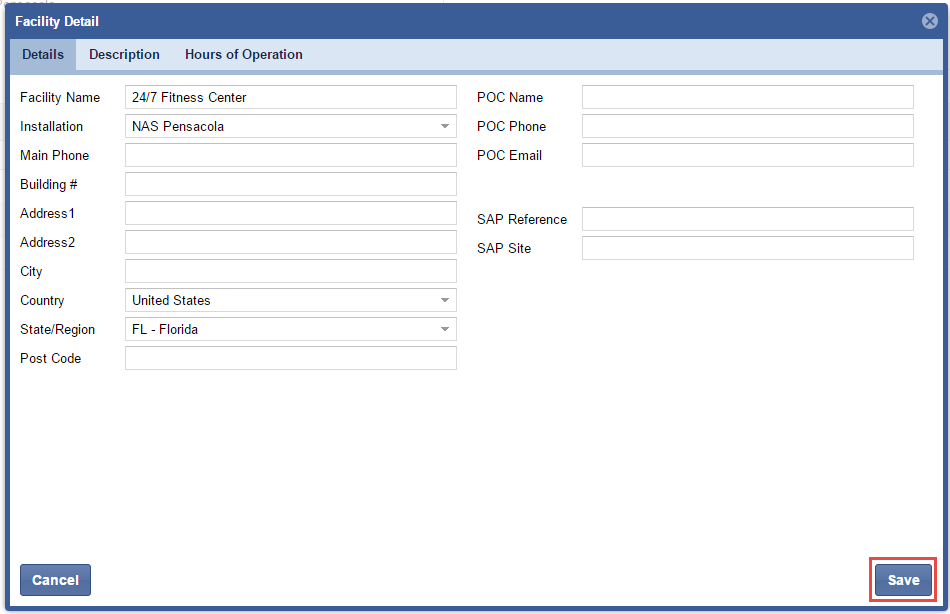
Task: Select the Details tab
Action: click(x=43, y=55)
